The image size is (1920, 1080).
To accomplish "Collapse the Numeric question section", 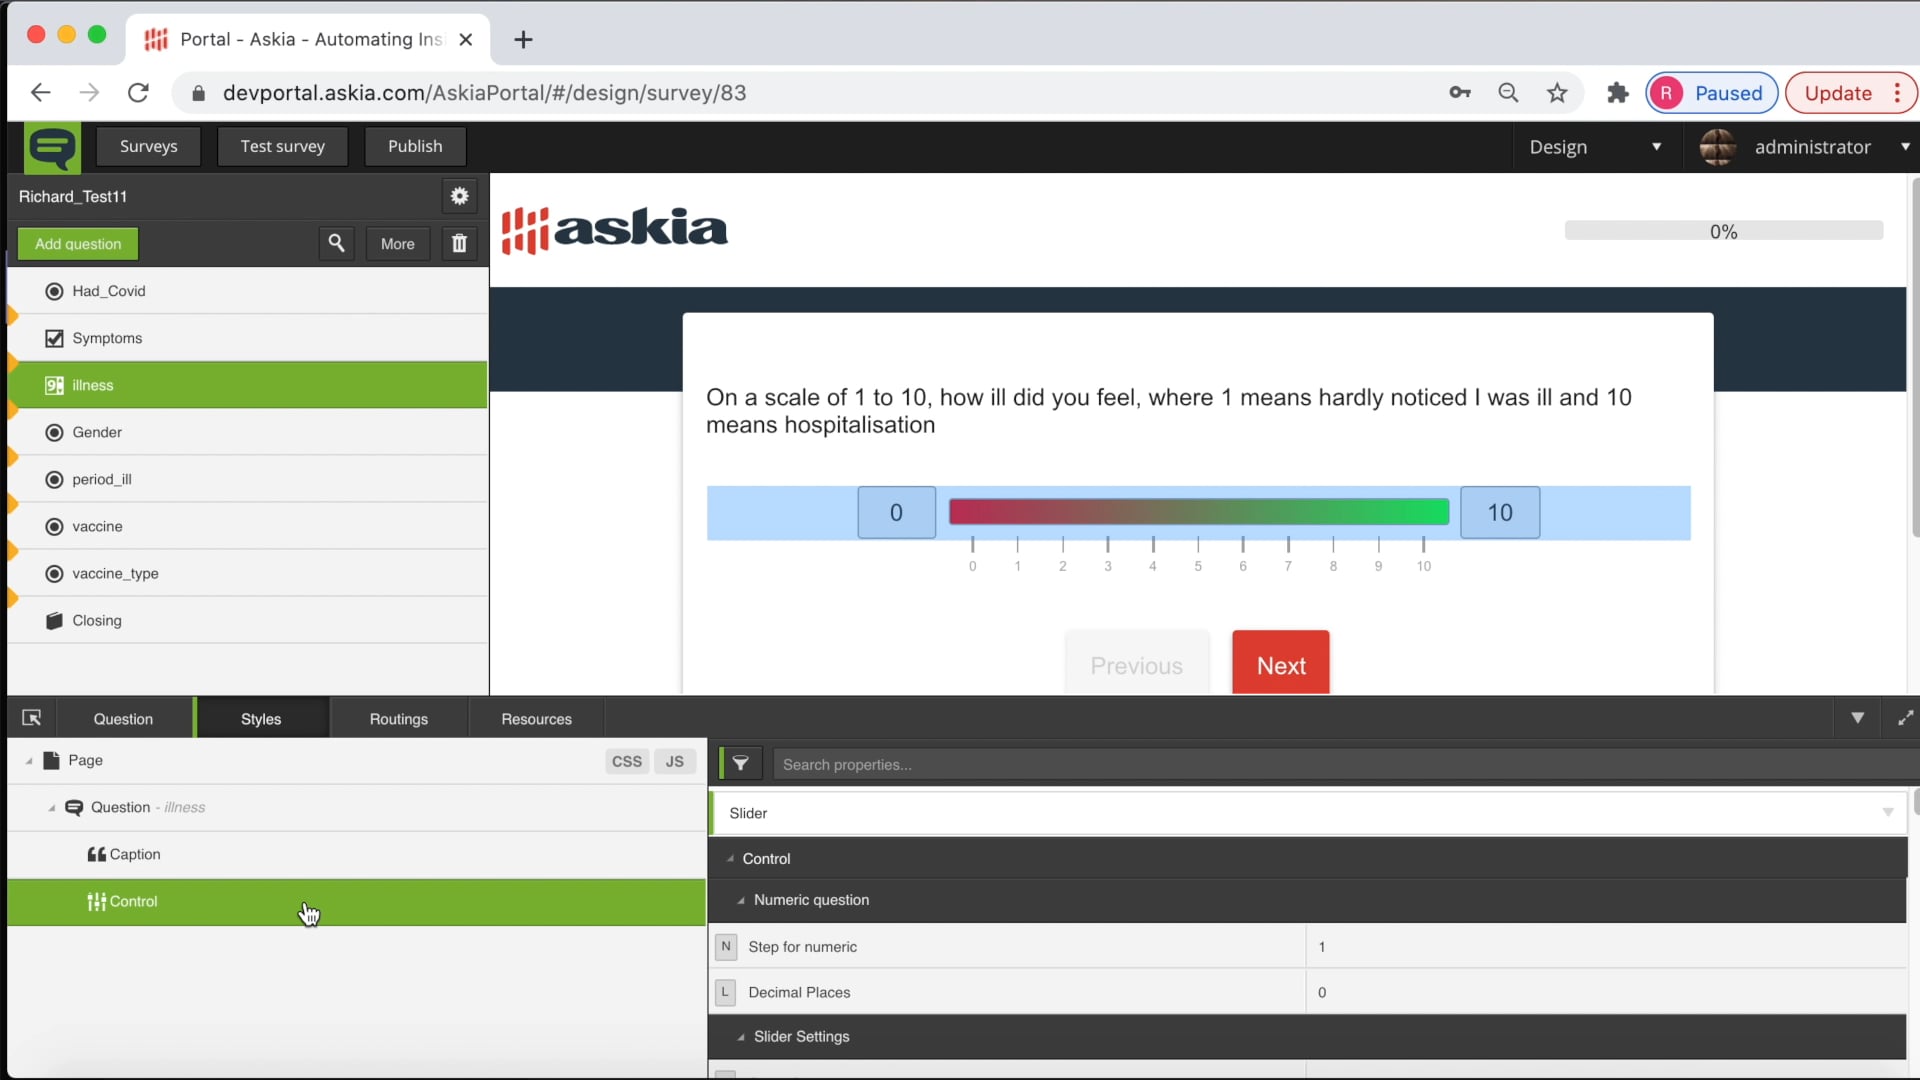I will pos(741,899).
